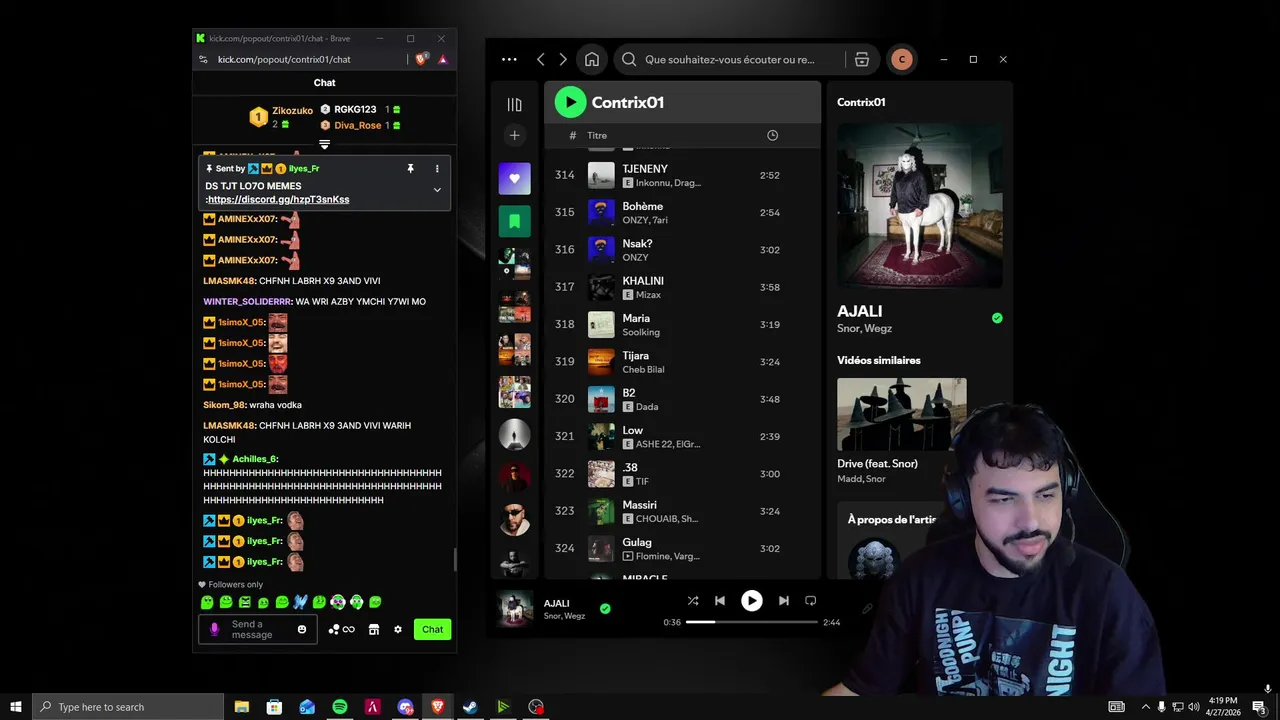
Task: Click the Achilles_6 username in the chat
Action: (x=255, y=459)
